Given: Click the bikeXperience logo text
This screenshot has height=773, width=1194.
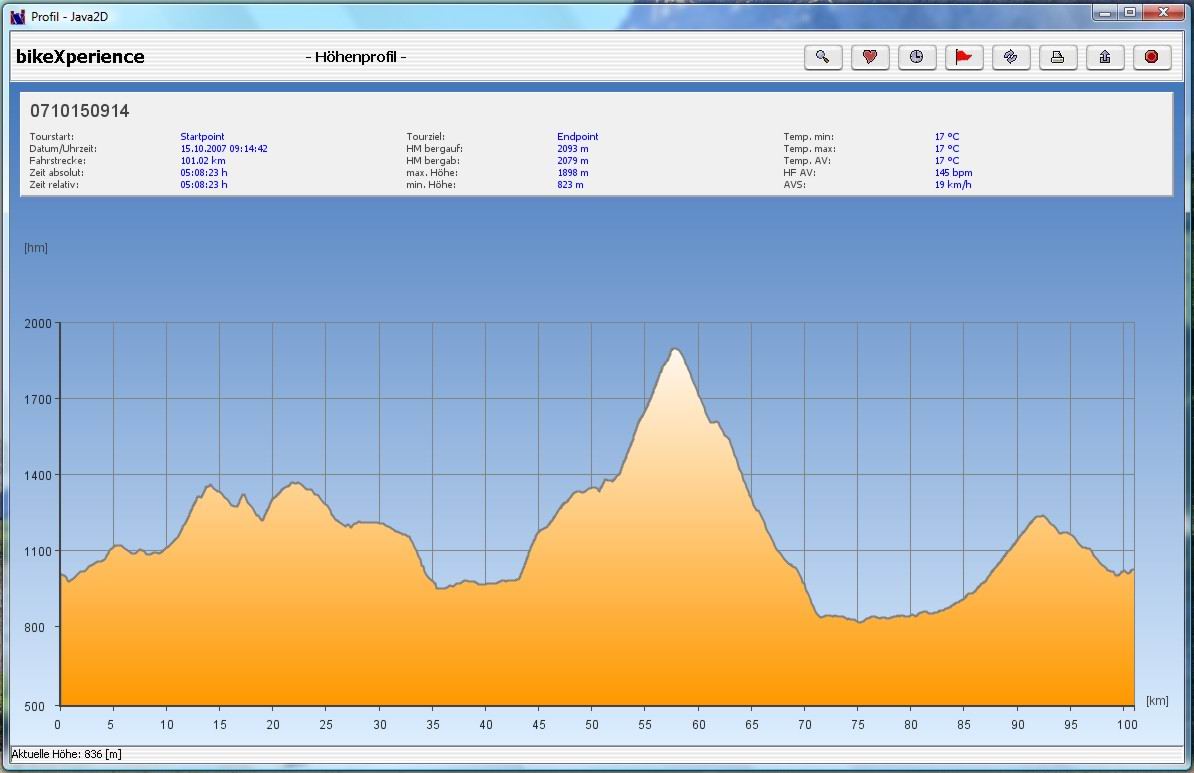Looking at the screenshot, I should [80, 57].
